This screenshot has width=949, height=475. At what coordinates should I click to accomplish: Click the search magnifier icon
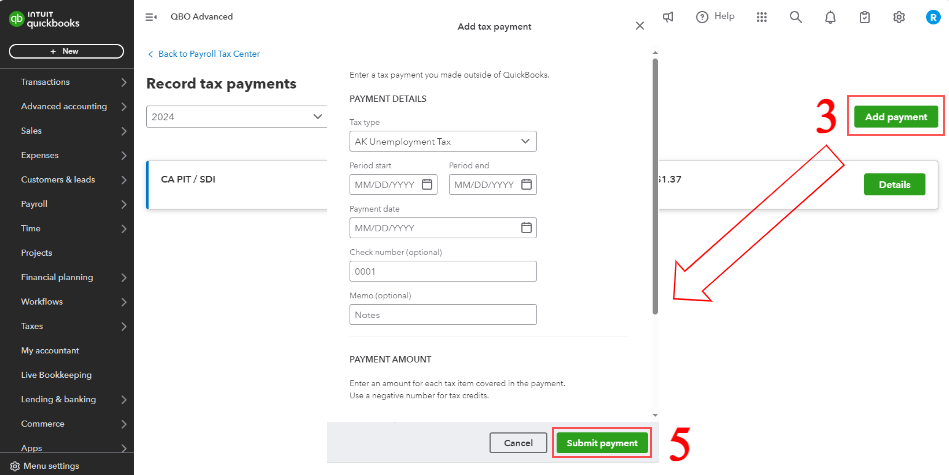[796, 17]
